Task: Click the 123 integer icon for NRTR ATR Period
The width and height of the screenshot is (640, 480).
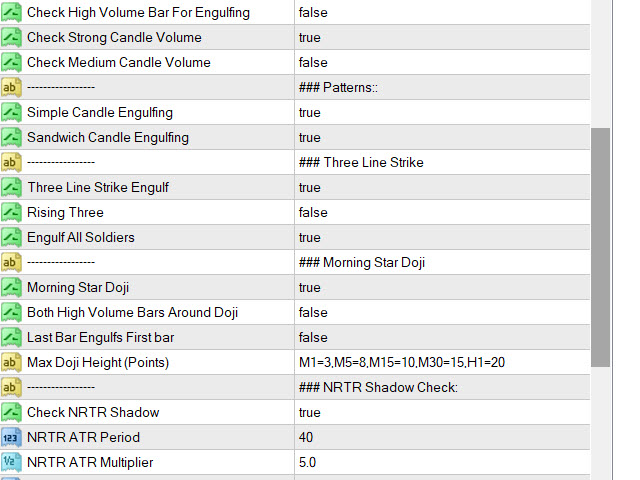Action: [x=11, y=437]
